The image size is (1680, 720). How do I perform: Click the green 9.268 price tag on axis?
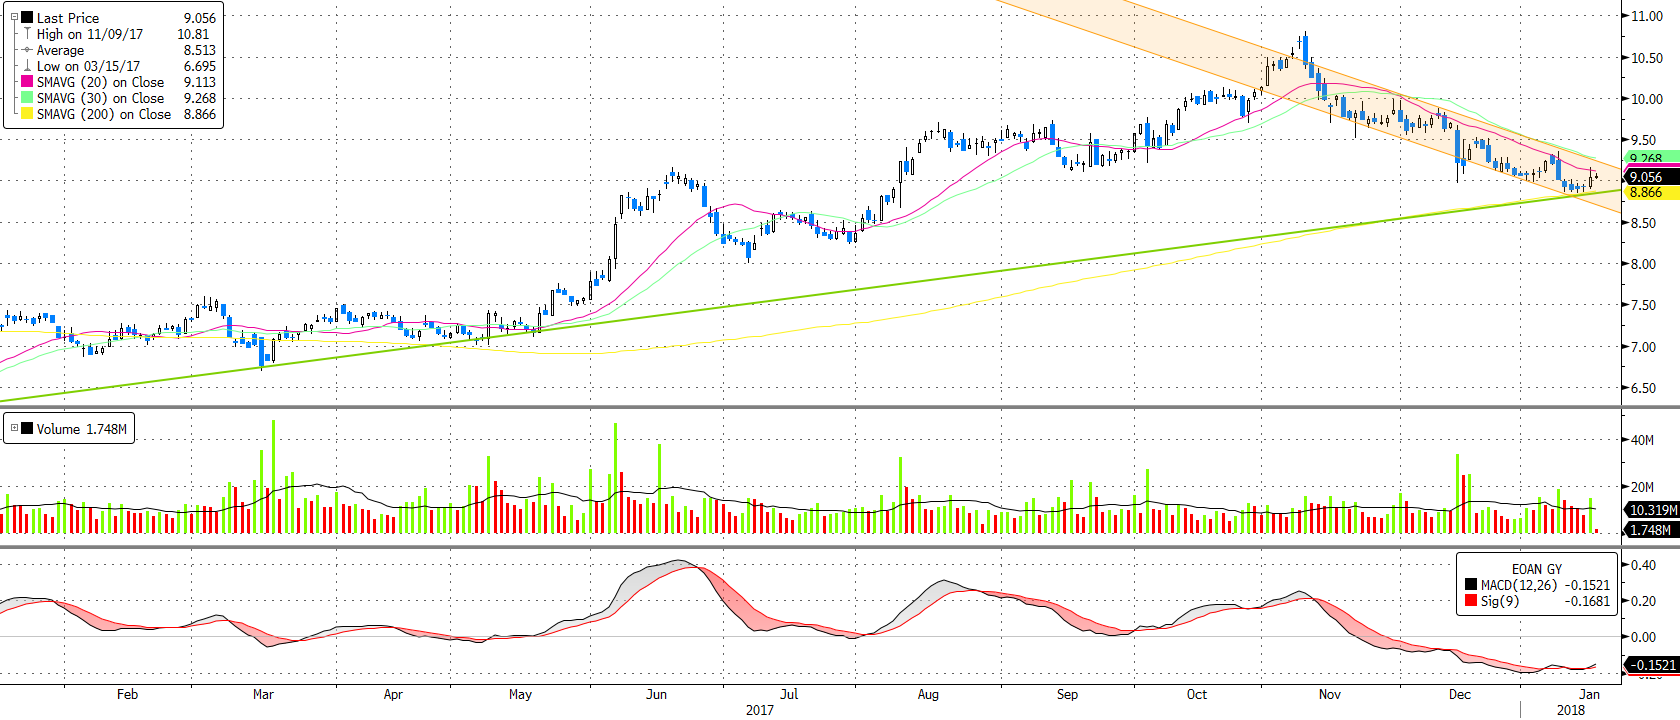click(x=1651, y=158)
